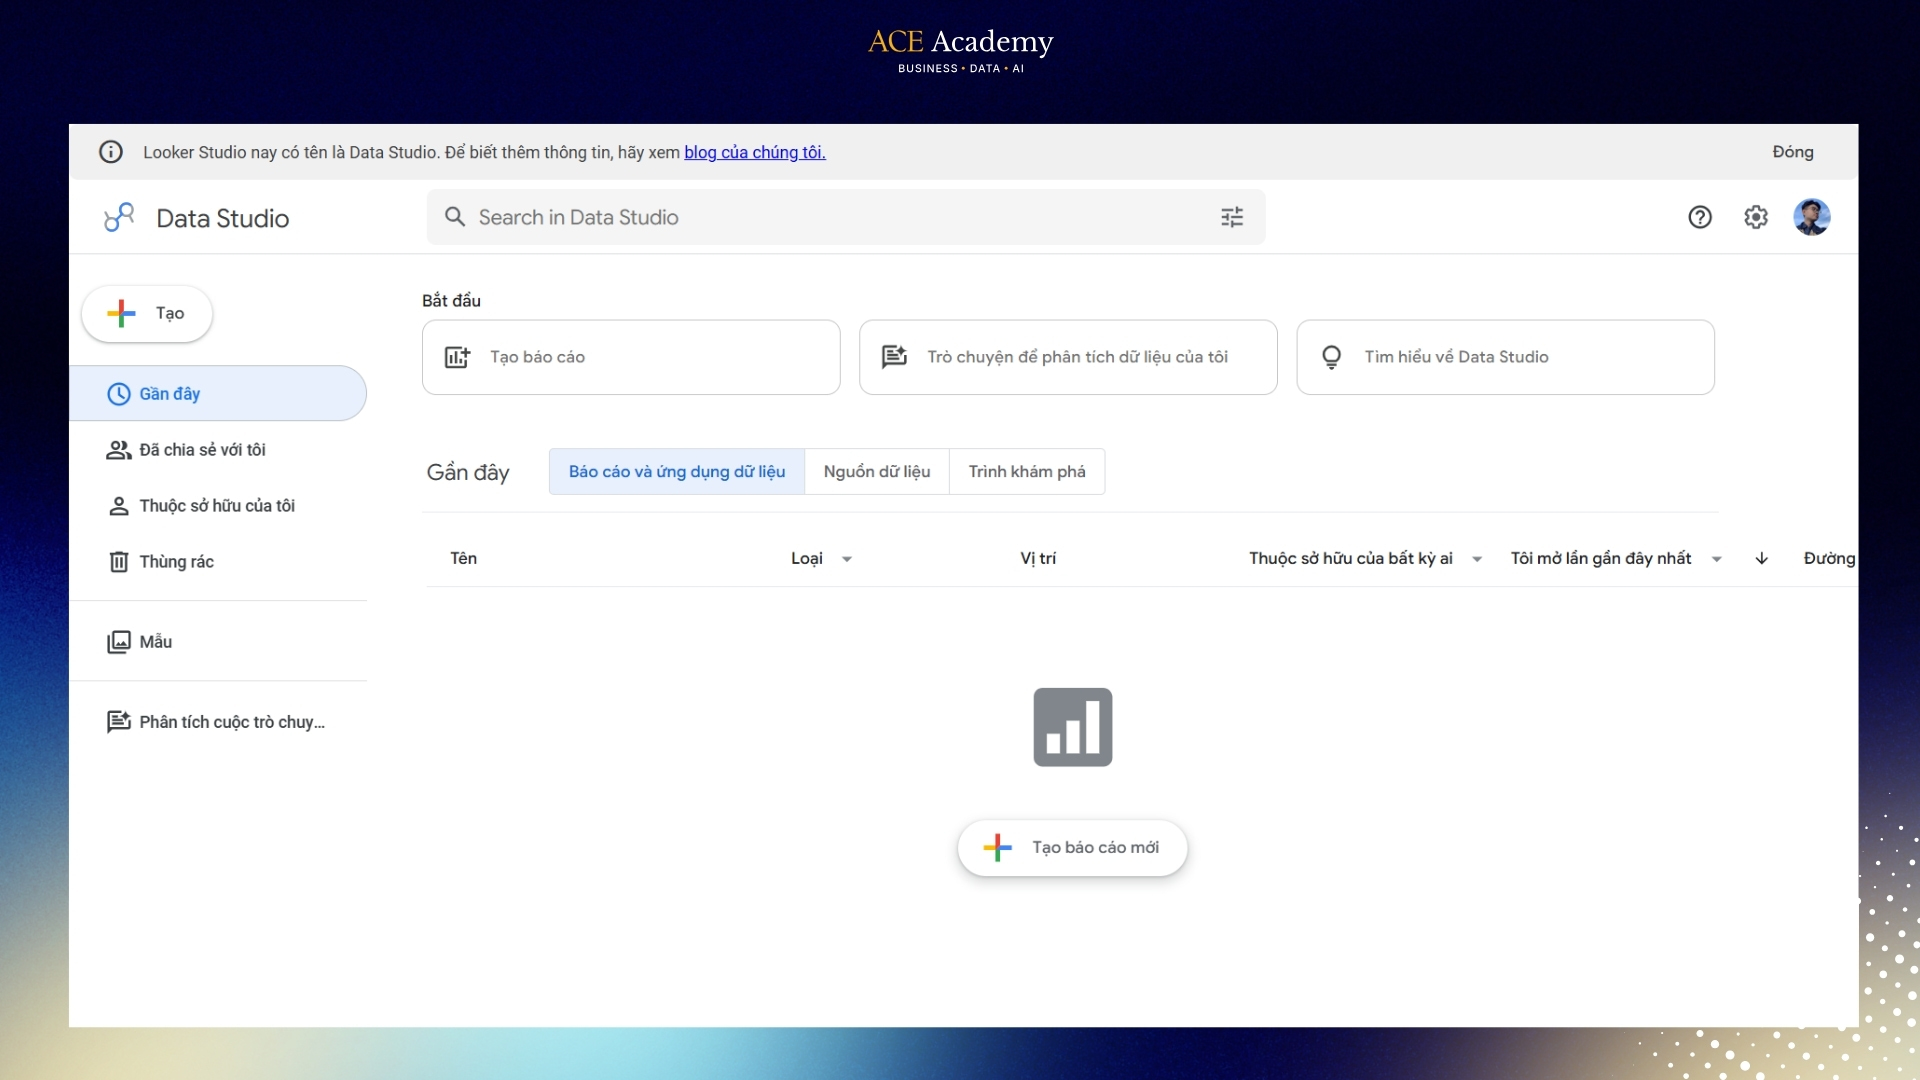Viewport: 1920px width, 1080px height.
Task: Toggle the sort direction arrow
Action: pos(1762,558)
